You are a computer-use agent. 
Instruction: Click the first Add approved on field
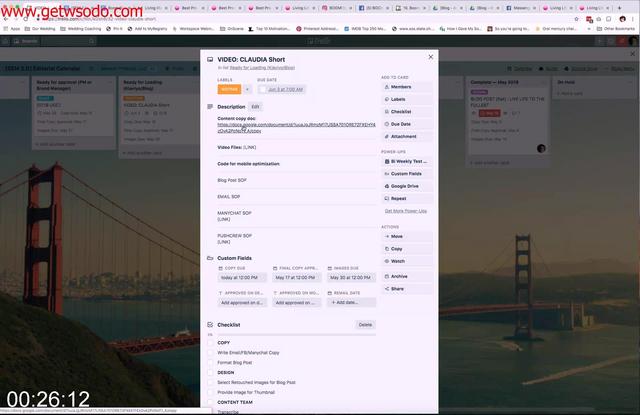point(242,302)
